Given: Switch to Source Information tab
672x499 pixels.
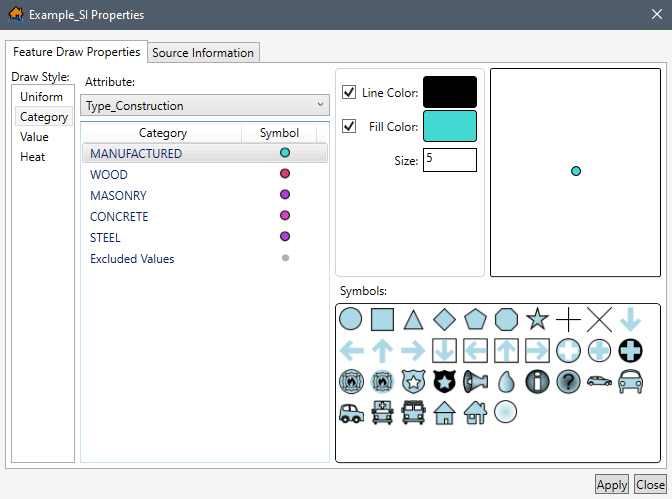Looking at the screenshot, I should [203, 53].
